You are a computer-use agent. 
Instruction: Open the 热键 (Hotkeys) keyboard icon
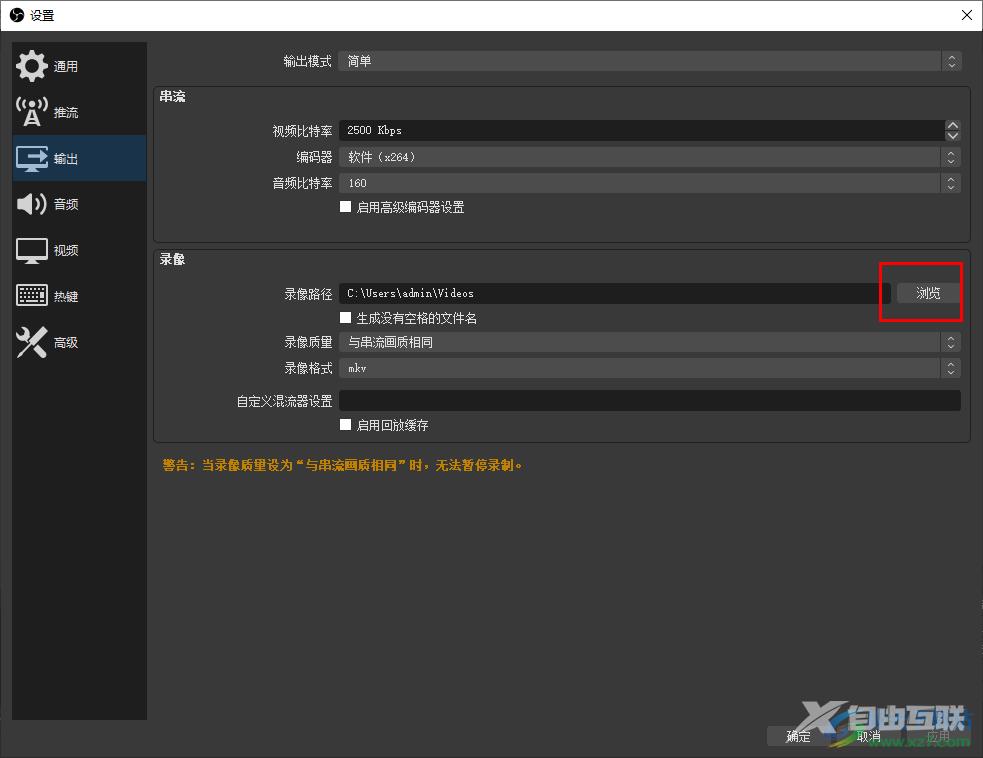point(31,295)
